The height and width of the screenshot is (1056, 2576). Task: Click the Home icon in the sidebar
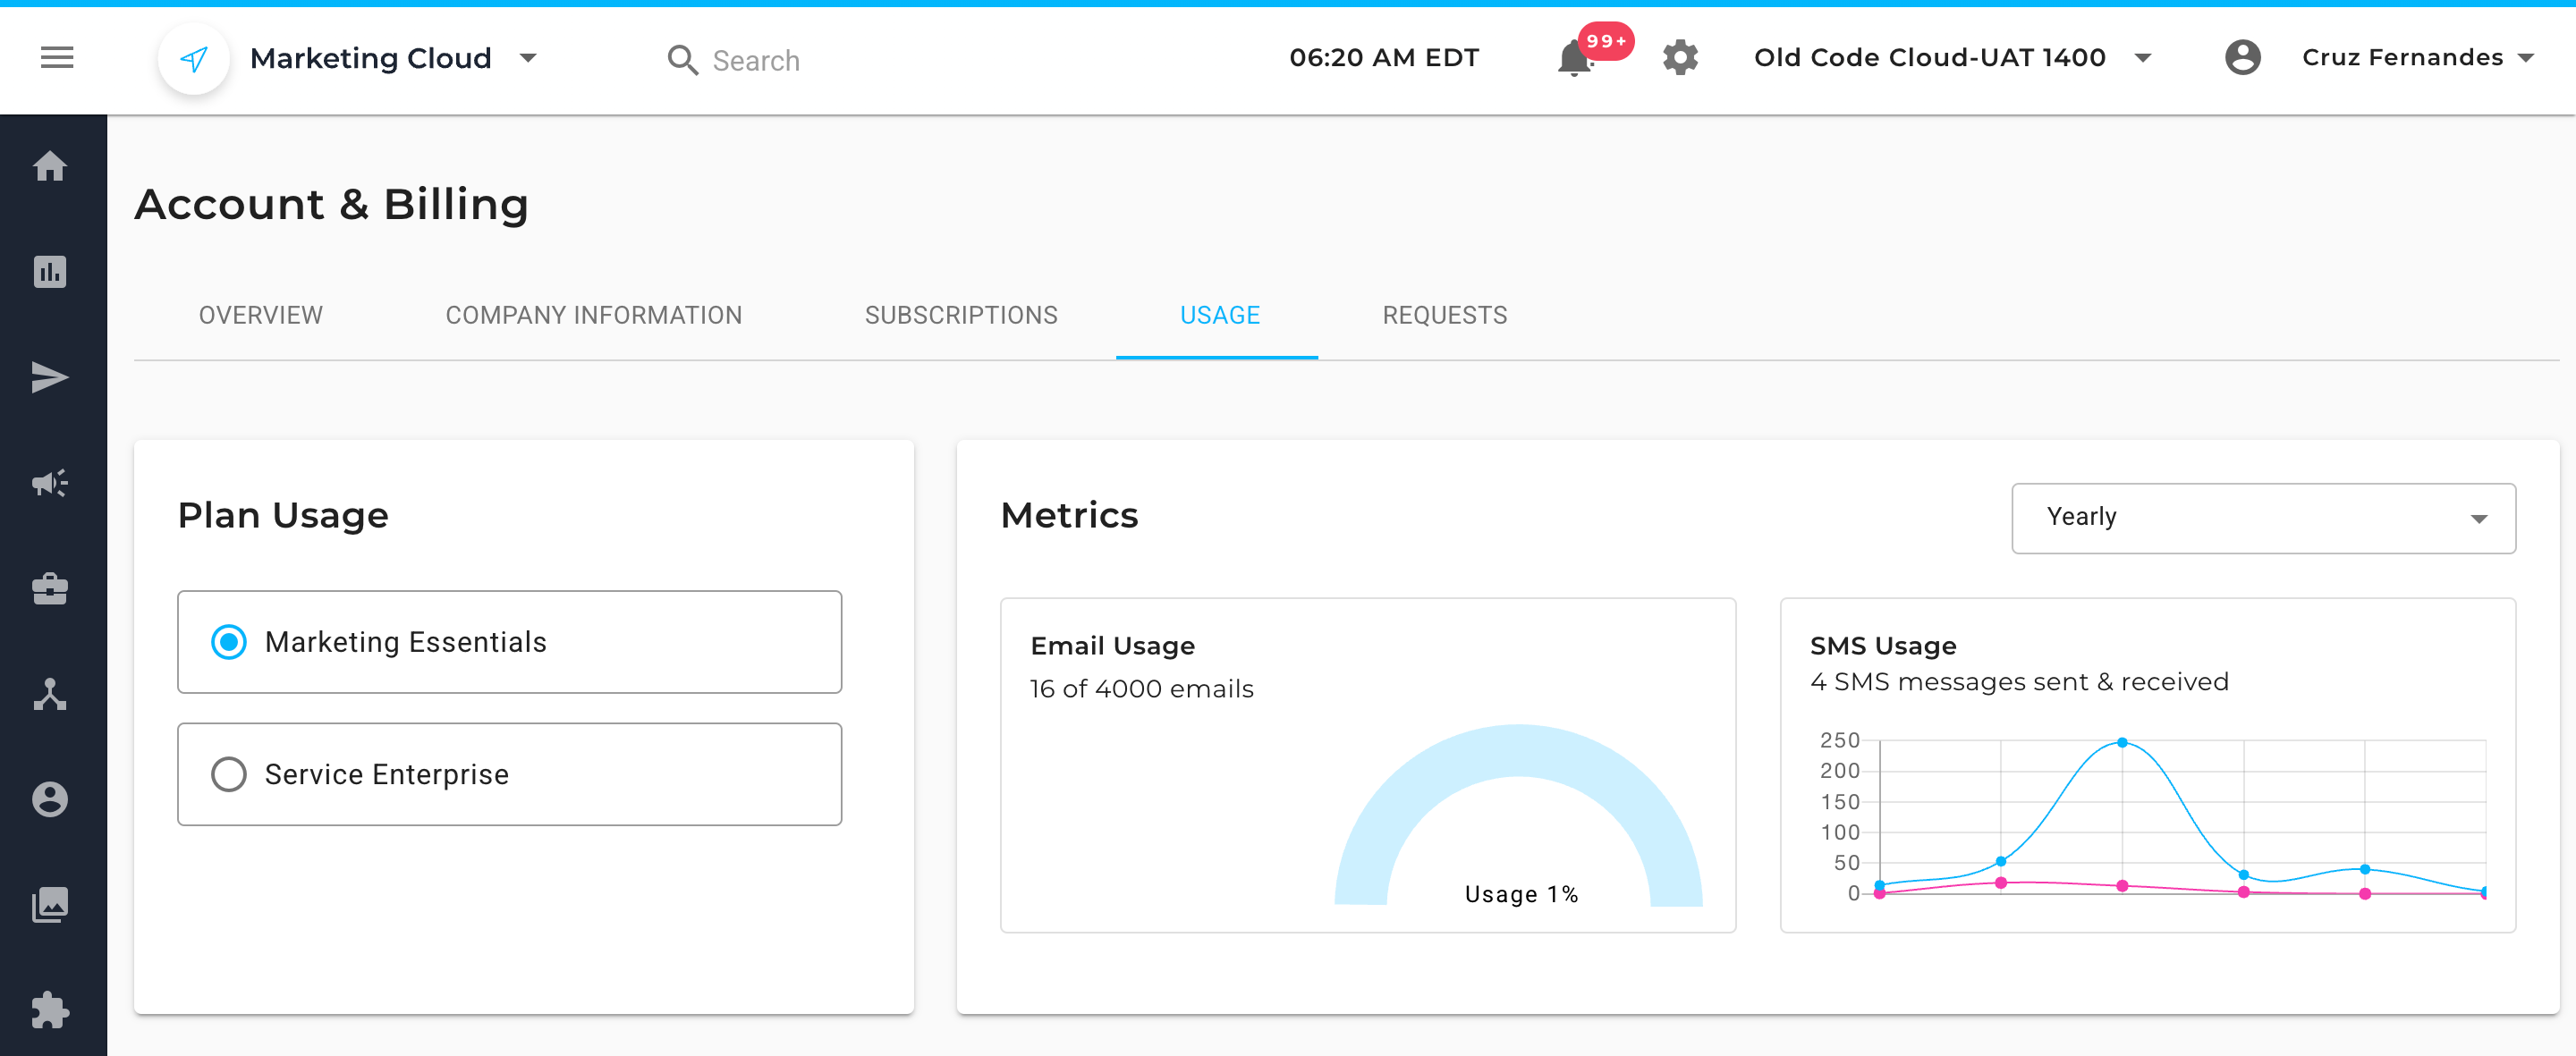coord(50,166)
